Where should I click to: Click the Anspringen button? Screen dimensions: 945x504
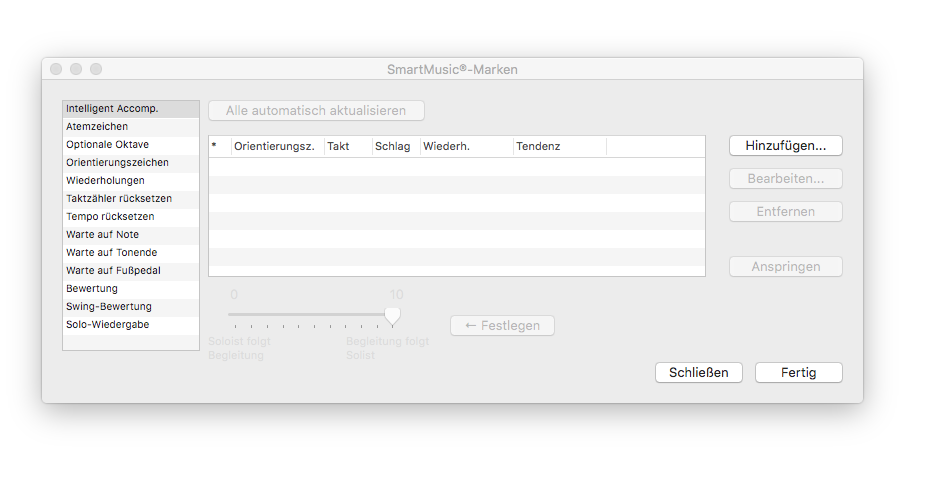pos(785,266)
